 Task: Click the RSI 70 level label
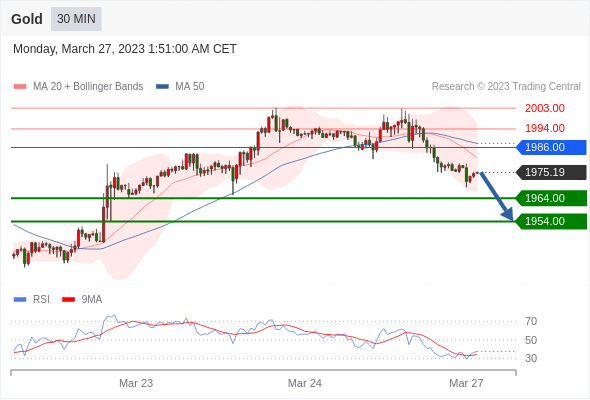tap(531, 321)
